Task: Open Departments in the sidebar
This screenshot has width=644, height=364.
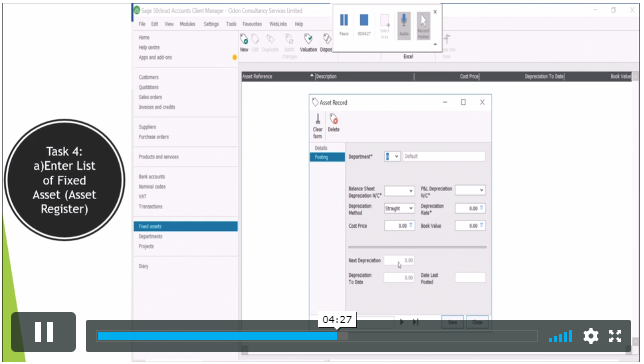Action: [150, 236]
